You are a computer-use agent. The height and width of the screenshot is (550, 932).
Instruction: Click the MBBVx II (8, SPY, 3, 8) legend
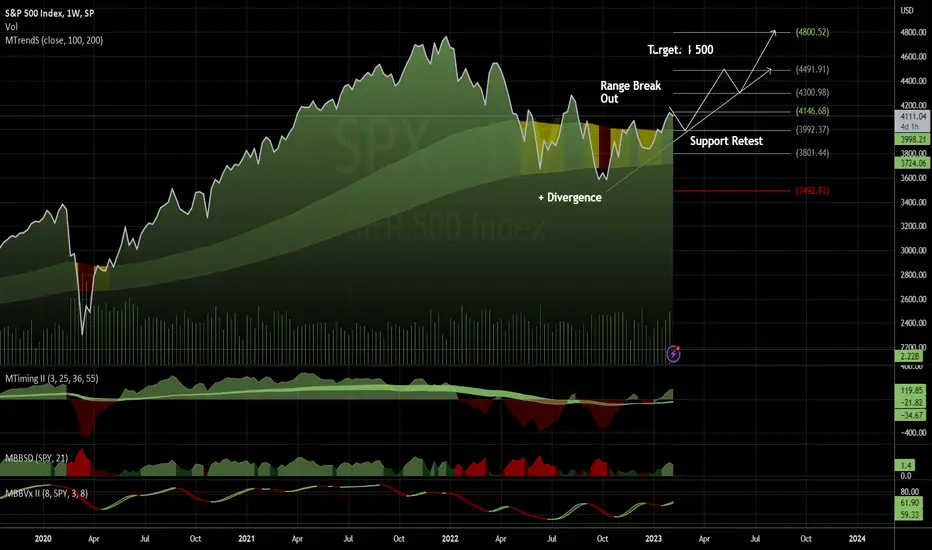[x=46, y=493]
